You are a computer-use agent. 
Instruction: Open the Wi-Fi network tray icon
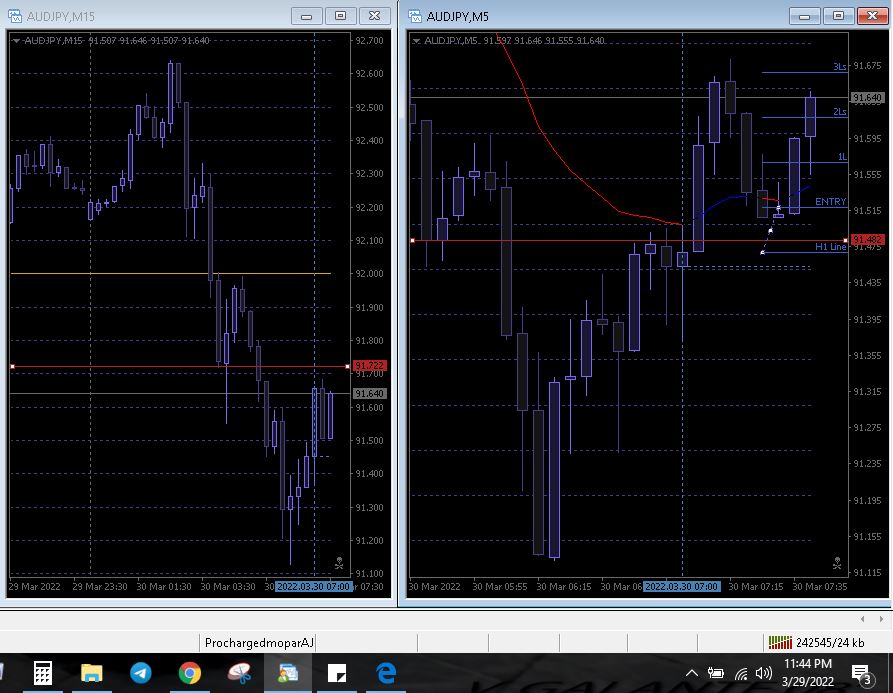click(x=741, y=674)
